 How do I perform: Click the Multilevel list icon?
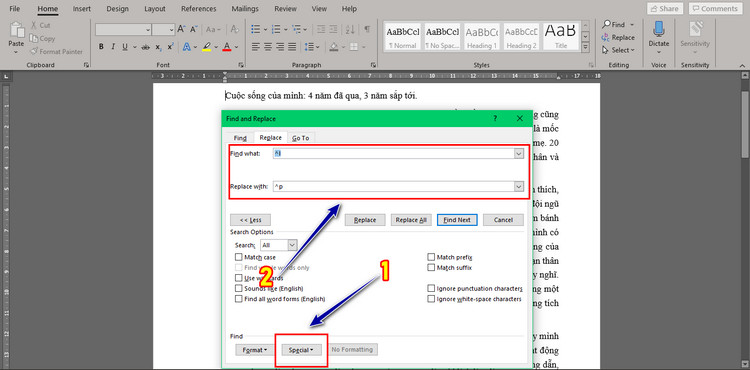pyautogui.click(x=296, y=29)
